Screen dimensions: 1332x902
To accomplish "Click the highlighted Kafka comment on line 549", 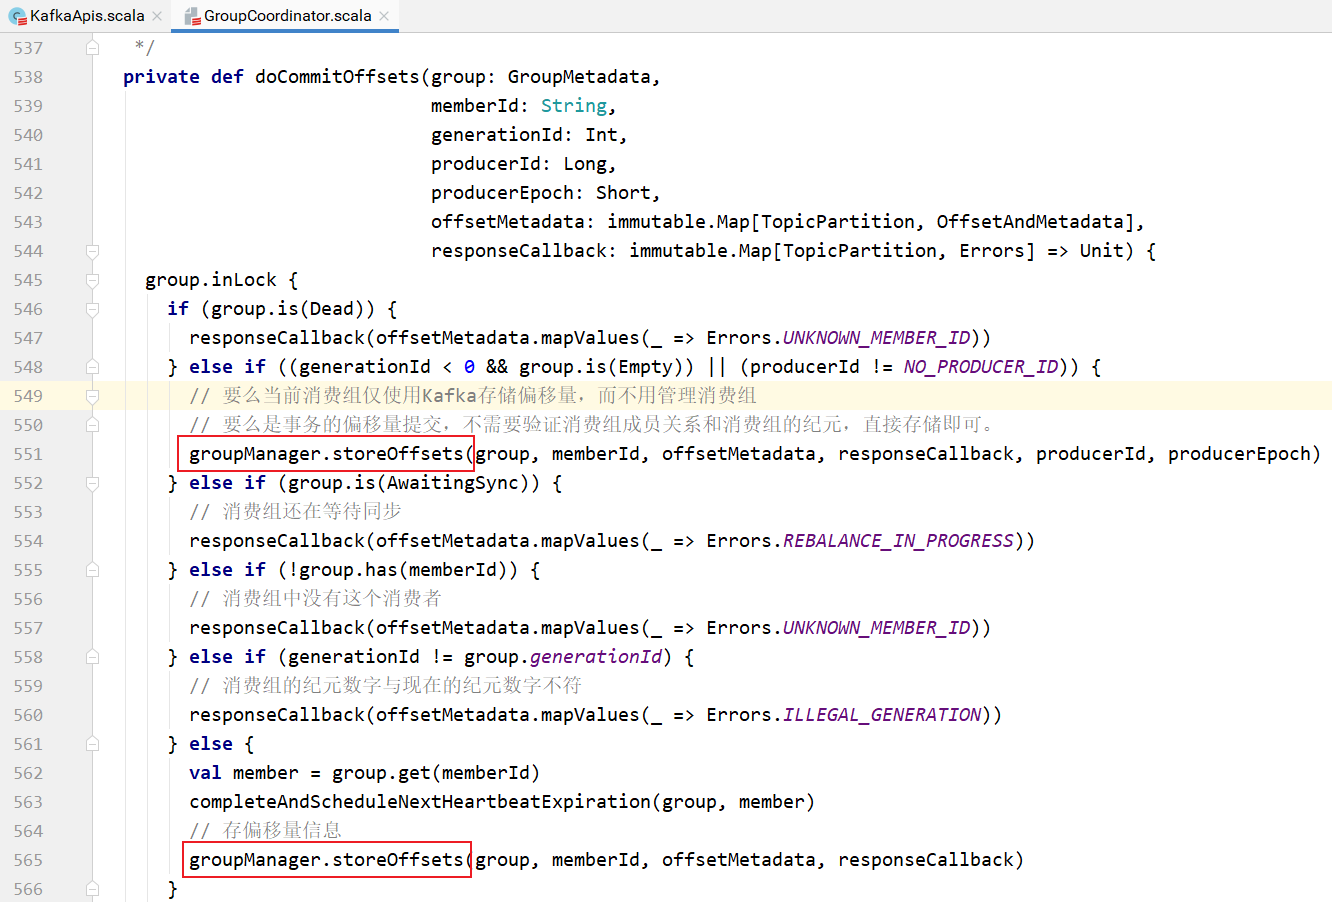I will tap(473, 396).
